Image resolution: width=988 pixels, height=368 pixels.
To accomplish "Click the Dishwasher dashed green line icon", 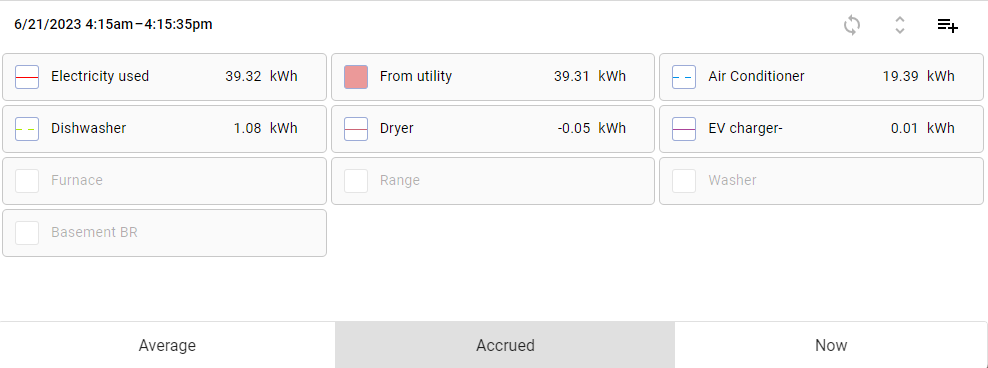I will [x=27, y=129].
